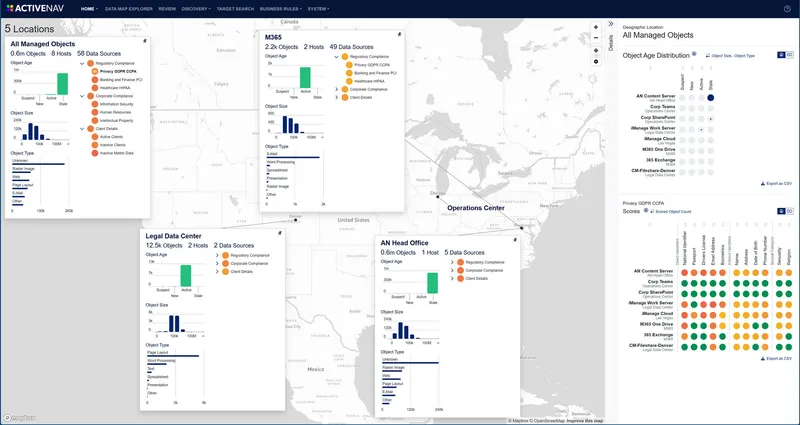
Task: Click pin icon on Legal Data Center card
Action: point(280,235)
